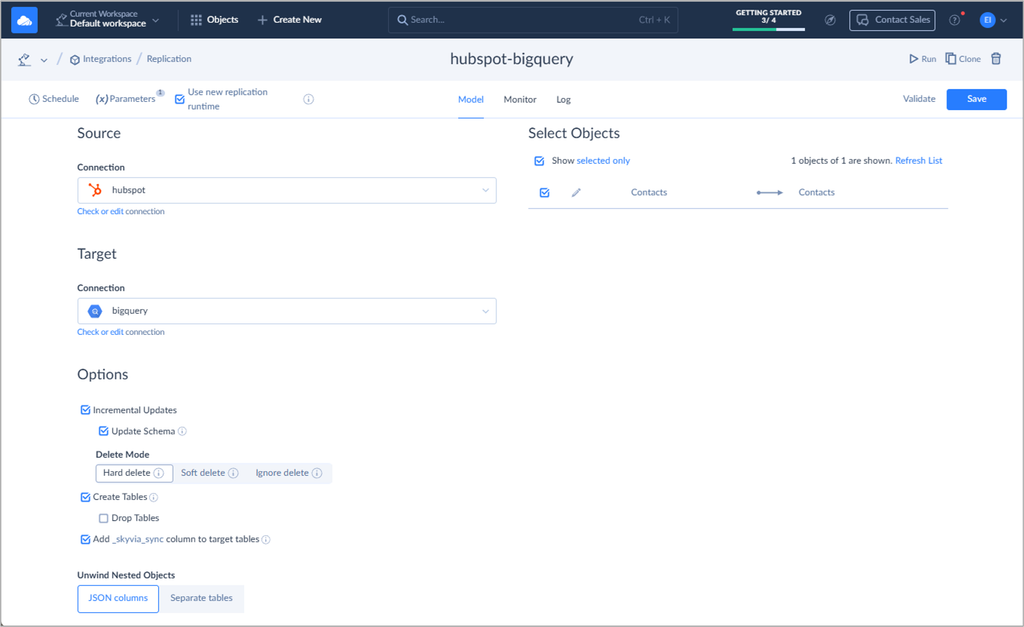
Task: Toggle the Create Tables checkbox
Action: (86, 497)
